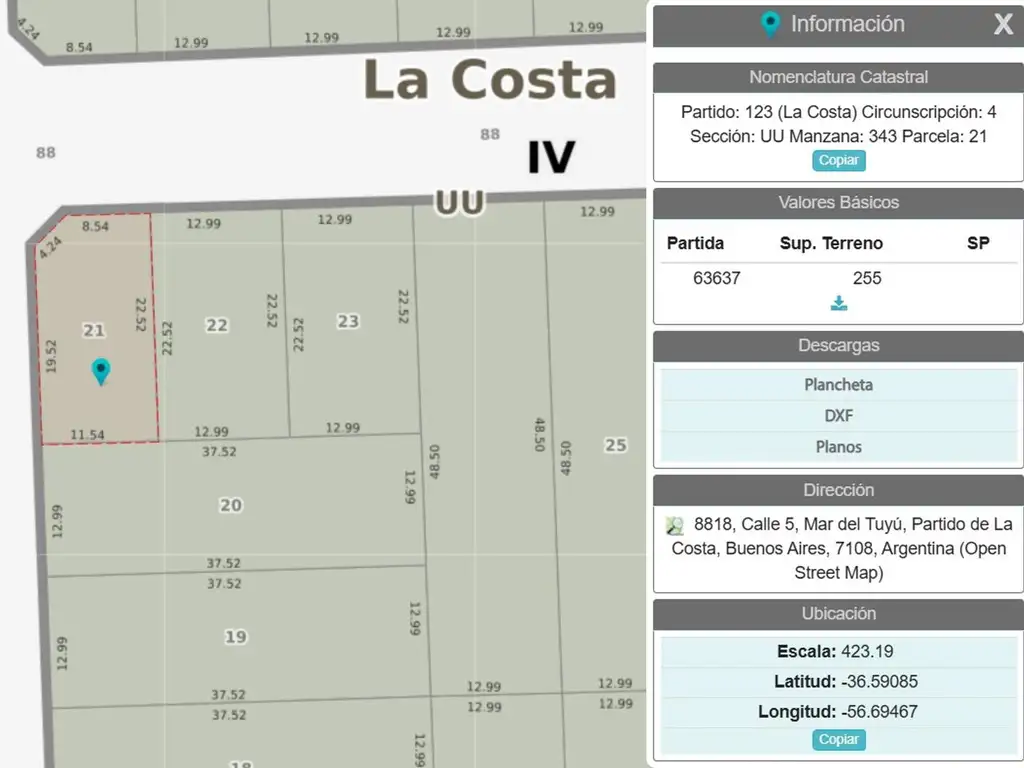Collapse the Descargas section header
Screen dimensions: 1024x768
coord(838,345)
